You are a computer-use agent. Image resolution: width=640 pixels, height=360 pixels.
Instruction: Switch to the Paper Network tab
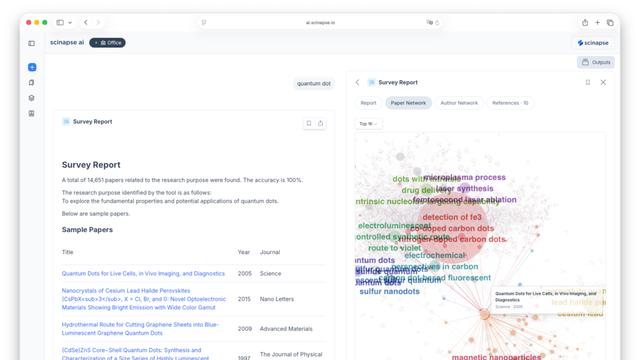tap(408, 103)
